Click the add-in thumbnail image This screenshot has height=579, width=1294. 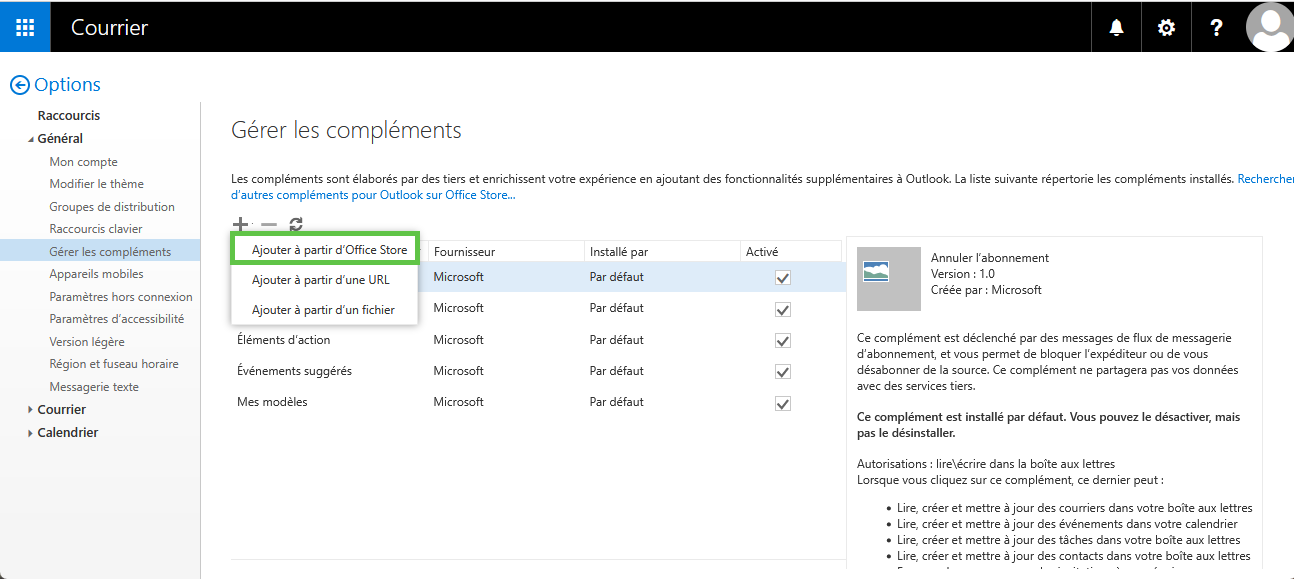(889, 279)
